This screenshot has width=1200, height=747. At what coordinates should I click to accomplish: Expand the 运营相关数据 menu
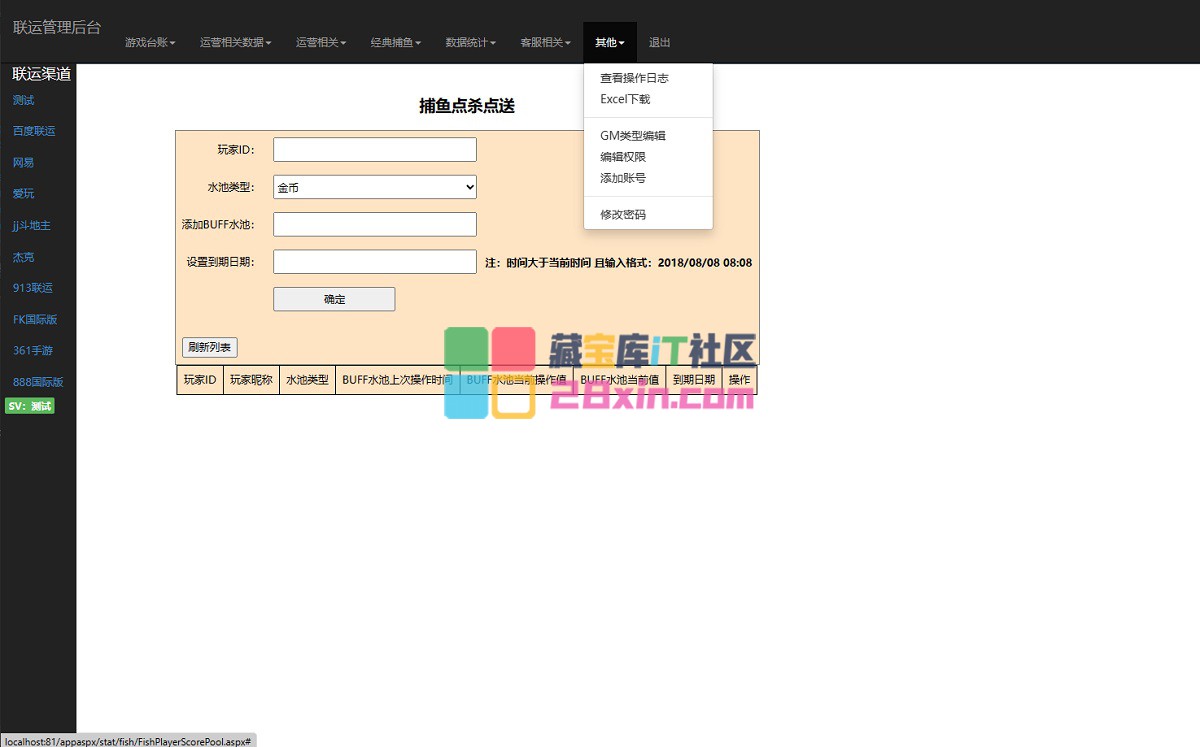(x=235, y=43)
